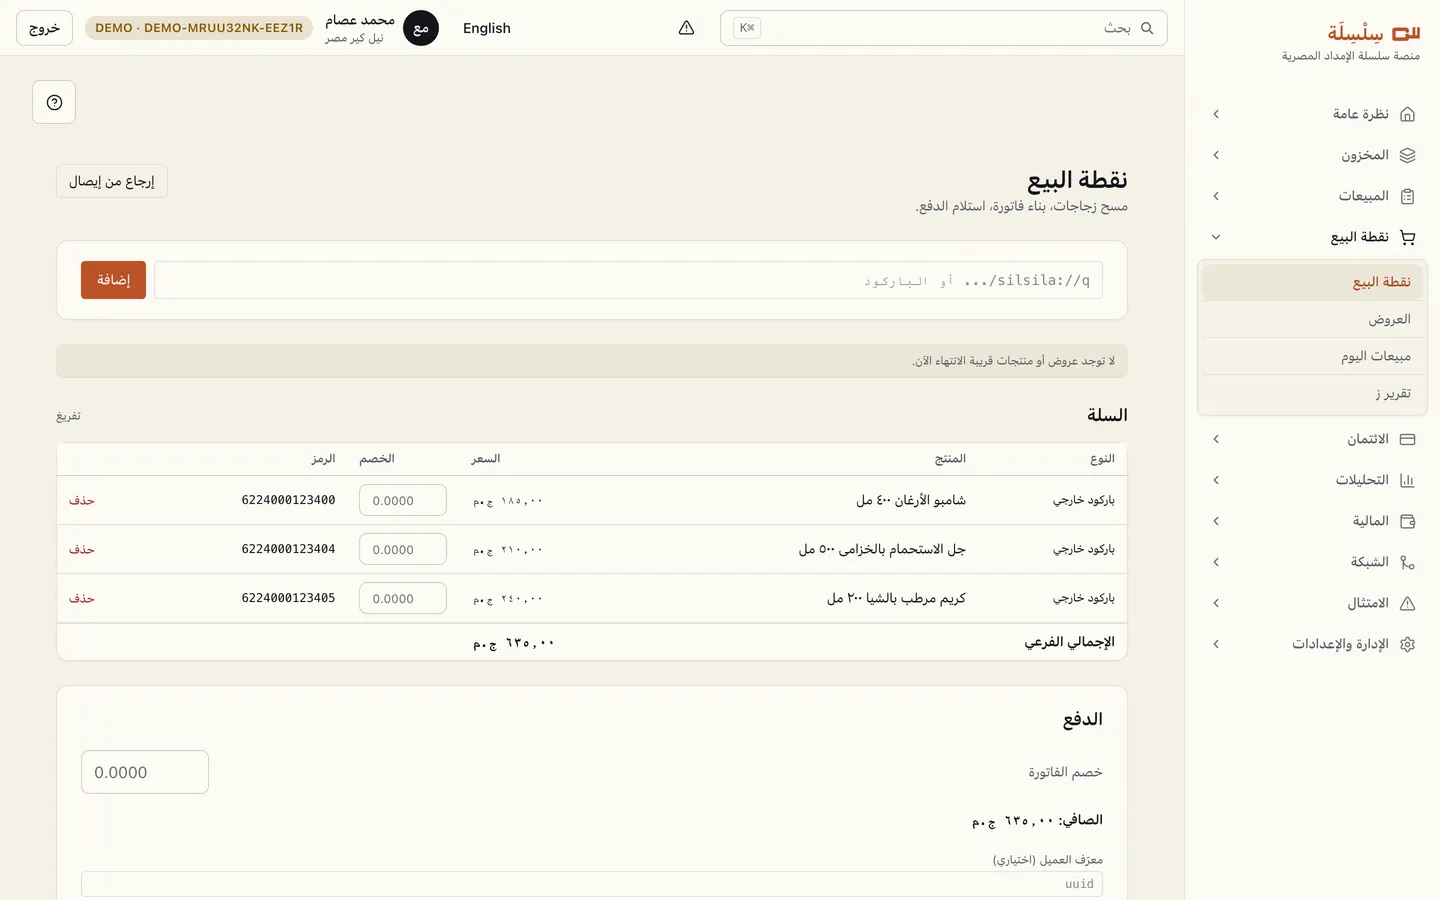Click the إرجاع من إيصال button
This screenshot has width=1440, height=900.
112,181
